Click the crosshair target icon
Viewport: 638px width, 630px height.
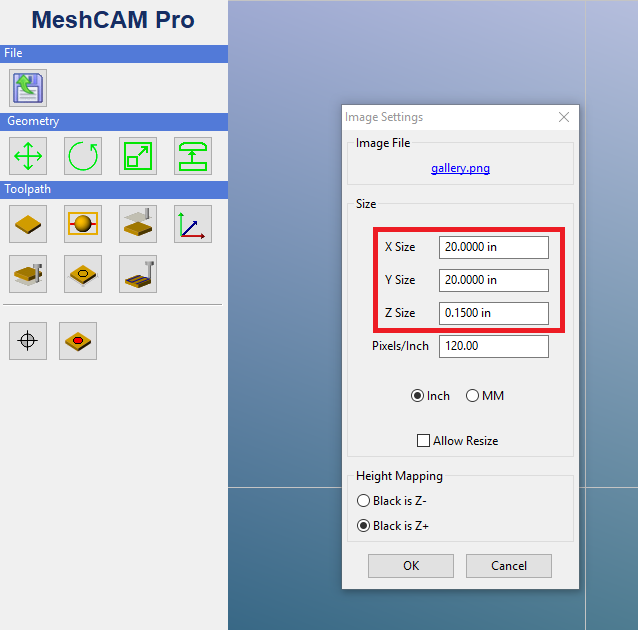(28, 341)
